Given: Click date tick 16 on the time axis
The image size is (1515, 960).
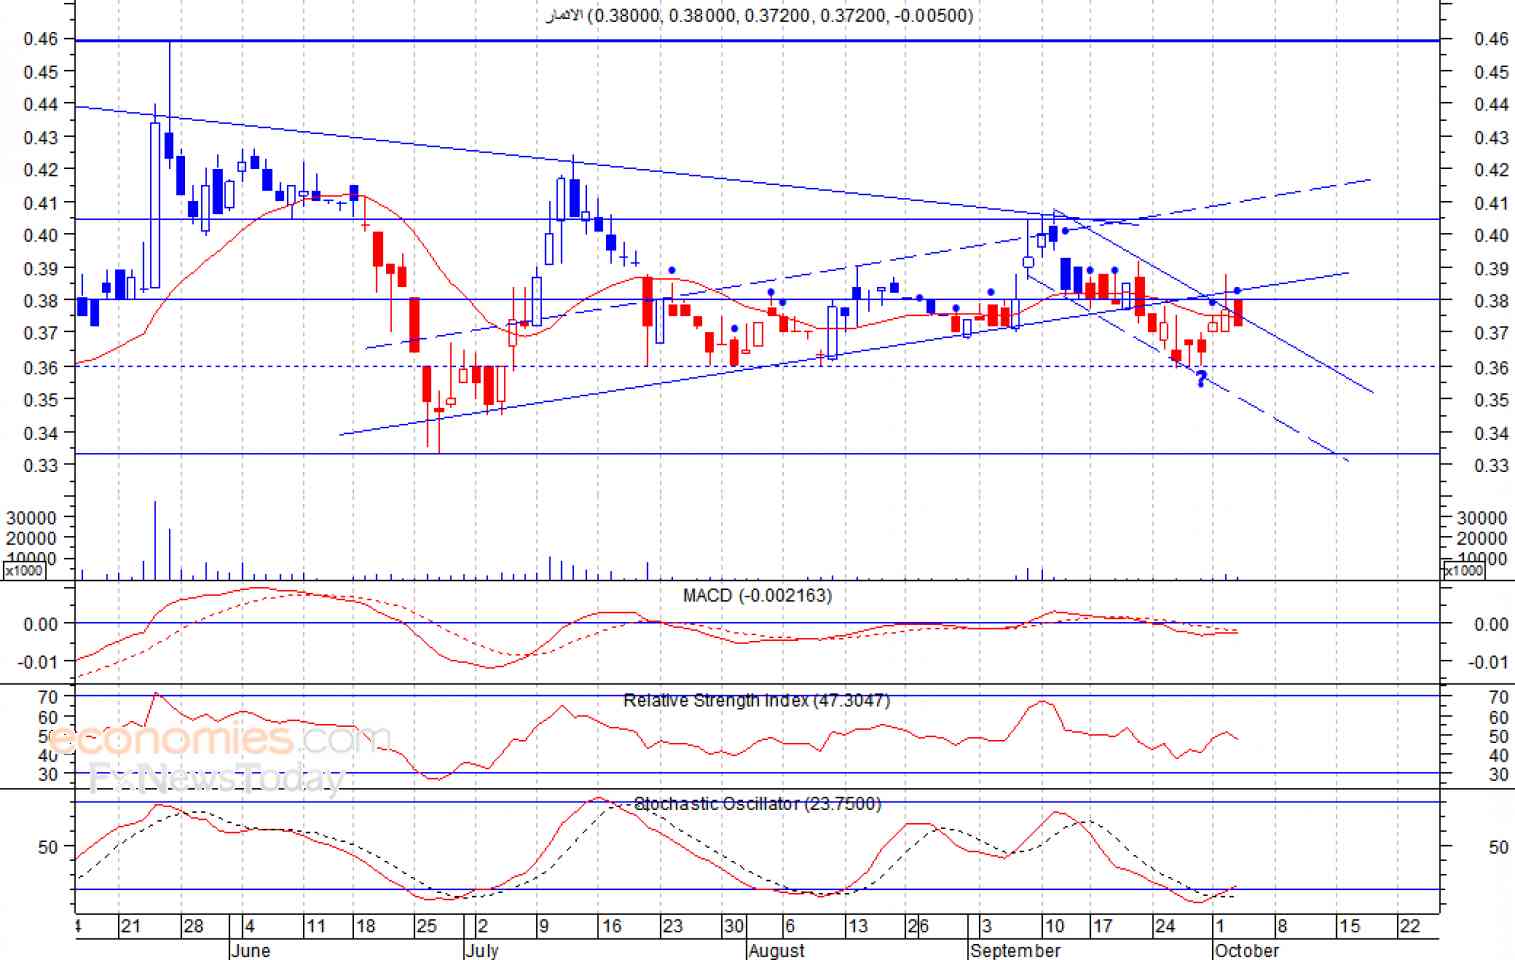Looking at the screenshot, I should (611, 926).
